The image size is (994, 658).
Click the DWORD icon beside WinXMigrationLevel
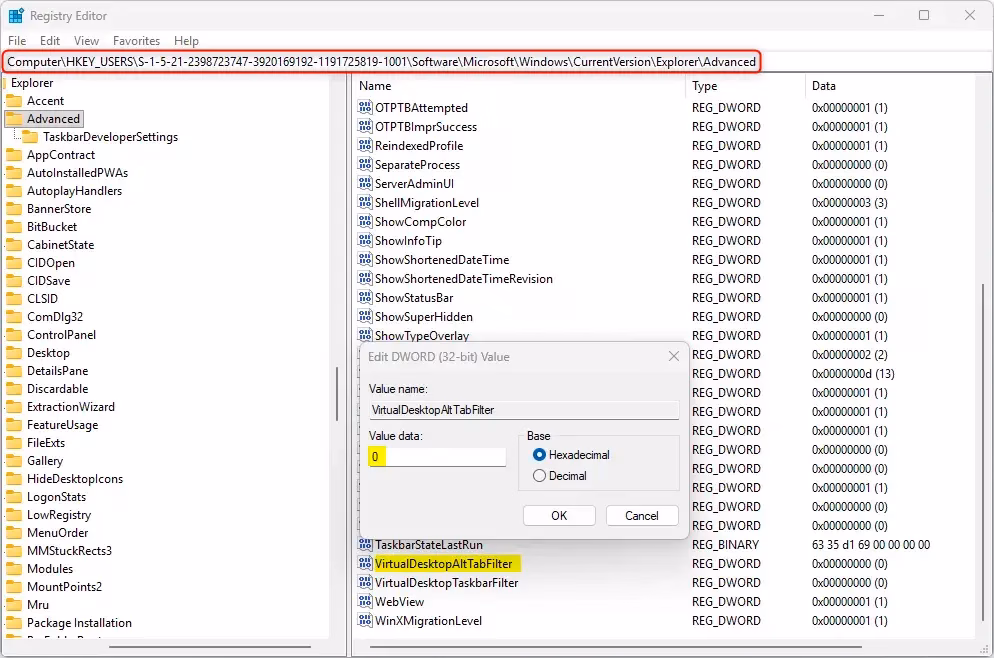365,621
